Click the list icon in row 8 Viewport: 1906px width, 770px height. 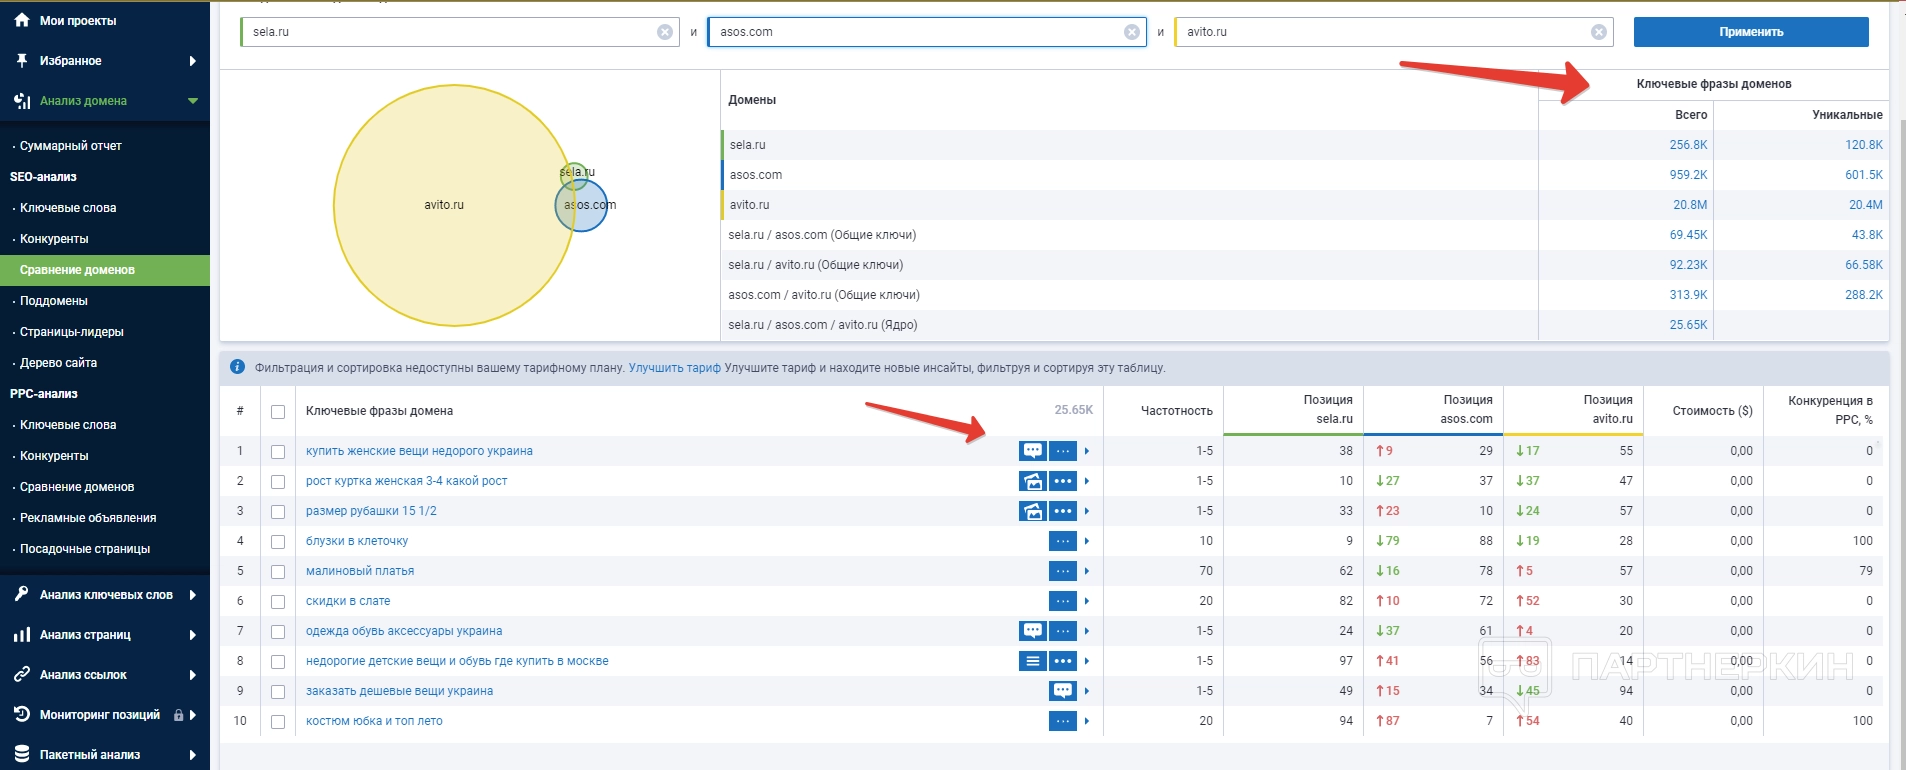[x=1032, y=661]
